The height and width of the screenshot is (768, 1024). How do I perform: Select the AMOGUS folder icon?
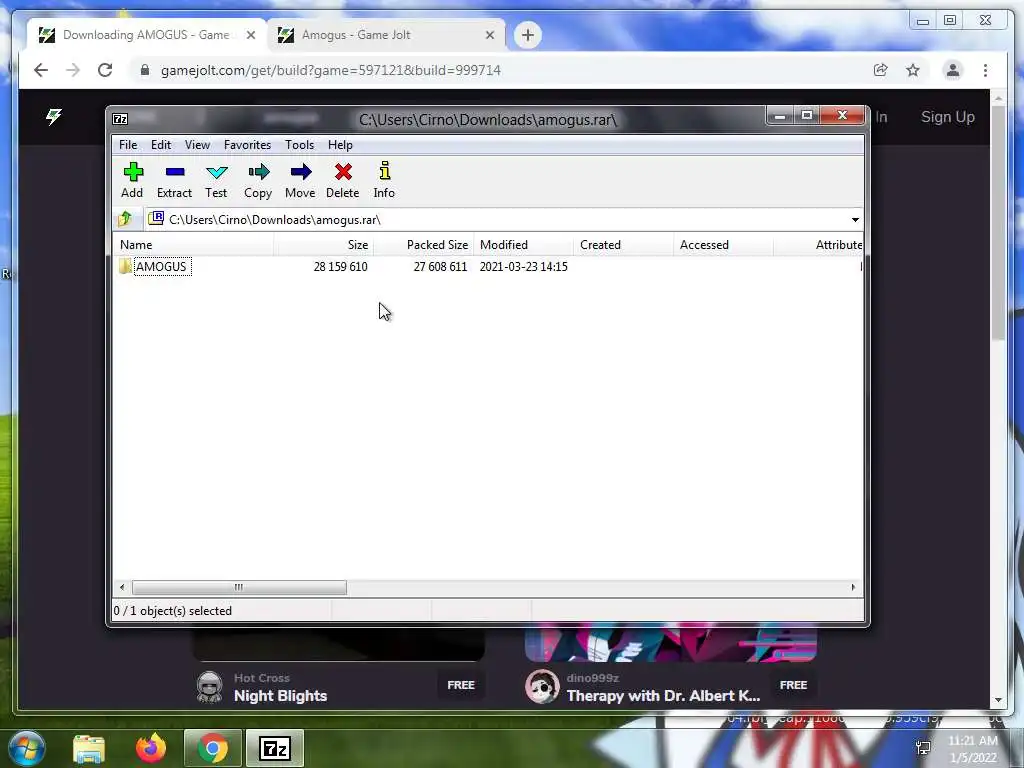pyautogui.click(x=125, y=266)
